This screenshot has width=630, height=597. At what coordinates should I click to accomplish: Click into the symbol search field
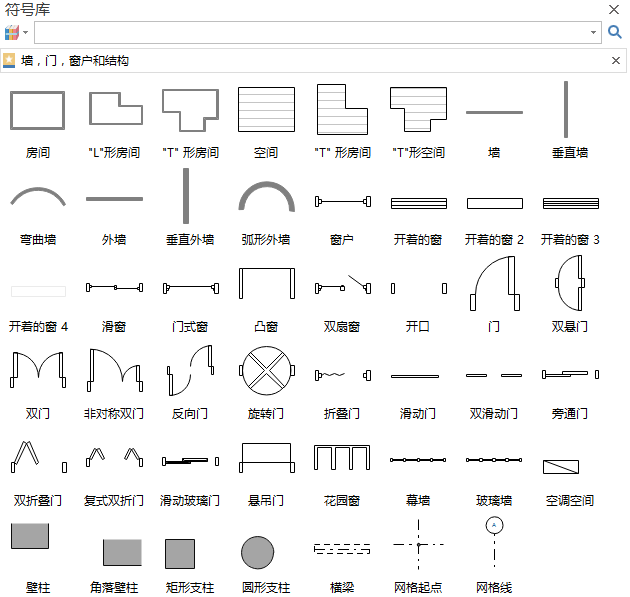point(318,33)
